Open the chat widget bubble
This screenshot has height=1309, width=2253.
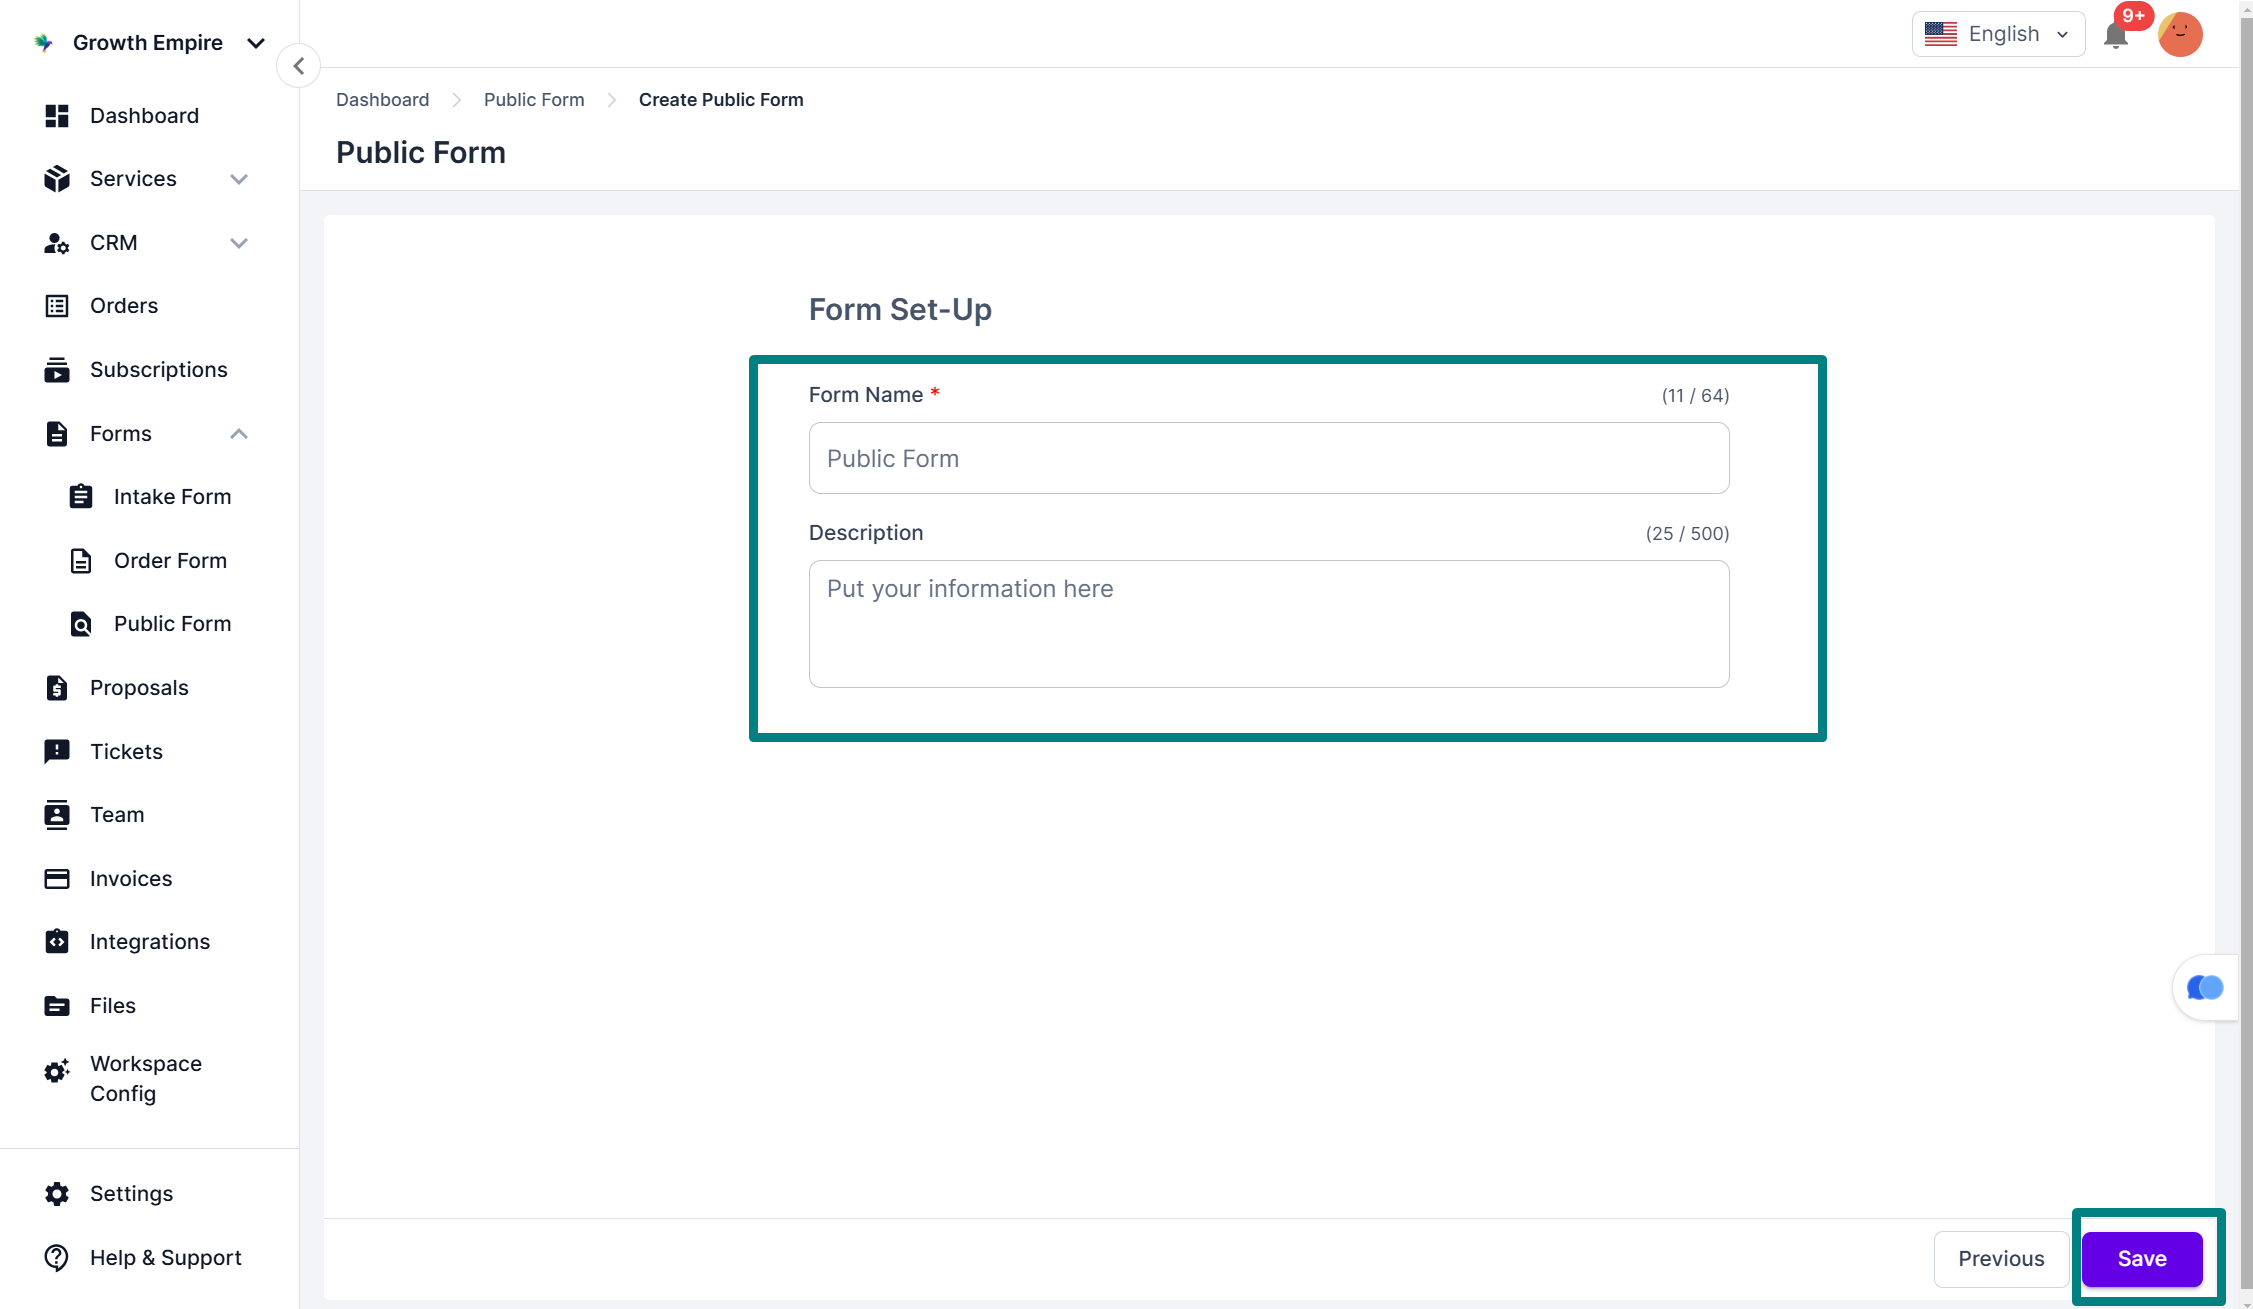(x=2204, y=988)
